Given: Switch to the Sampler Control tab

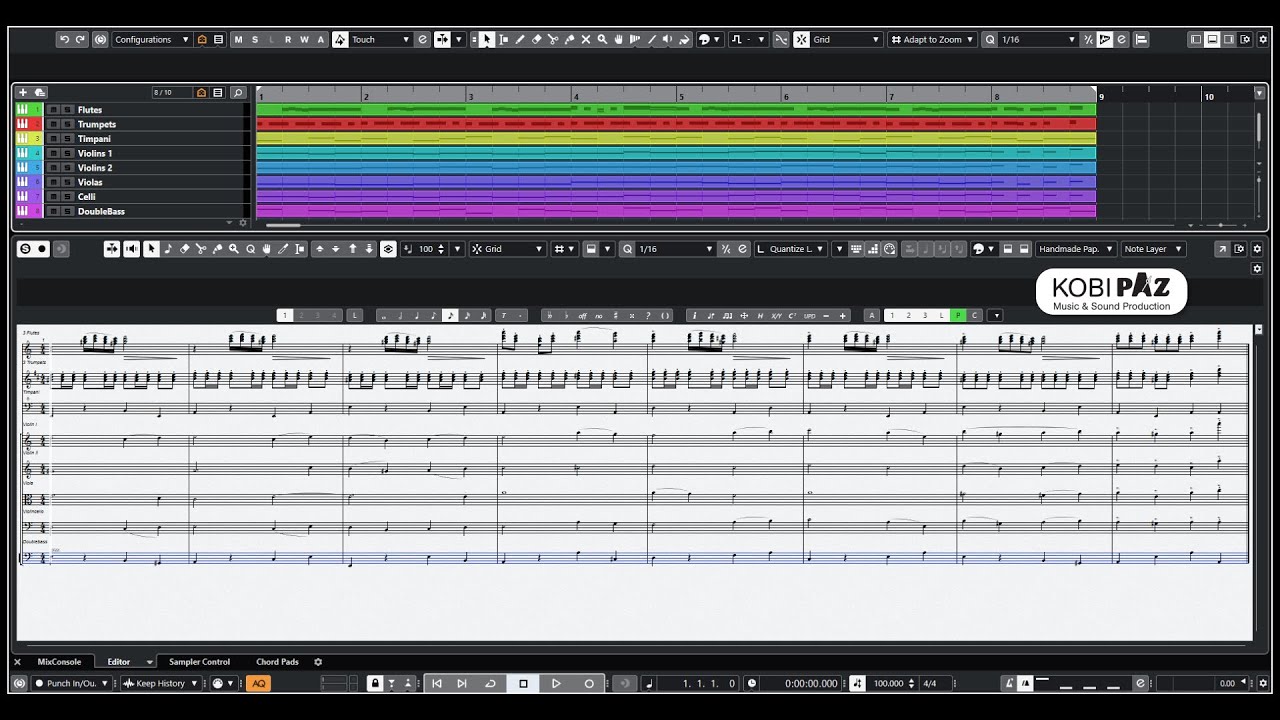Looking at the screenshot, I should [x=199, y=662].
